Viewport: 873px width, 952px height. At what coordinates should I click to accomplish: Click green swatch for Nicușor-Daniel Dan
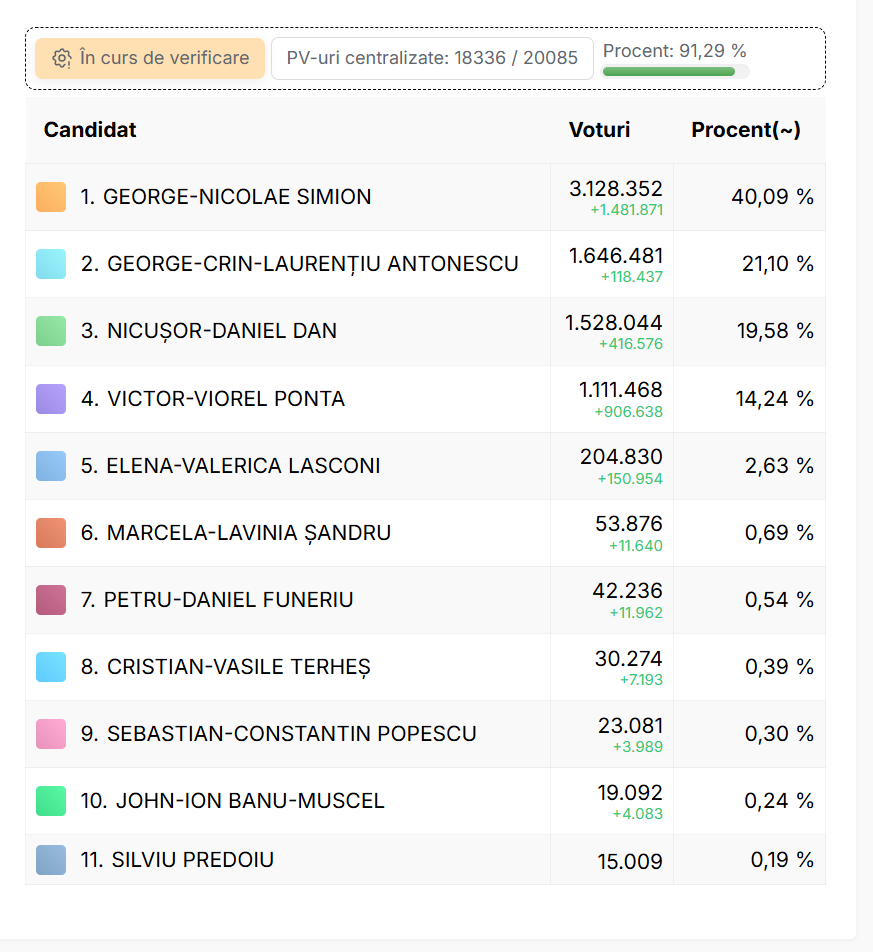pos(51,331)
